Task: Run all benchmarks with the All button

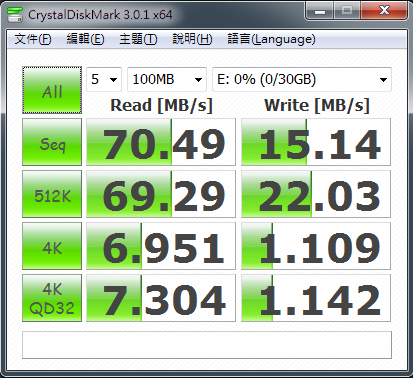Action: [x=52, y=90]
